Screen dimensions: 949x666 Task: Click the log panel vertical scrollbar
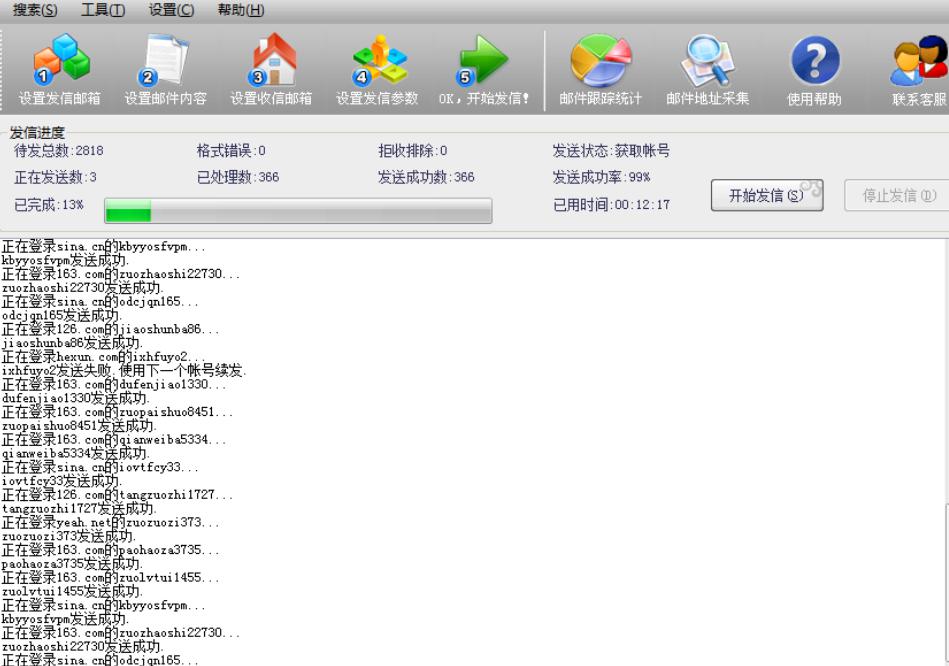(943, 450)
